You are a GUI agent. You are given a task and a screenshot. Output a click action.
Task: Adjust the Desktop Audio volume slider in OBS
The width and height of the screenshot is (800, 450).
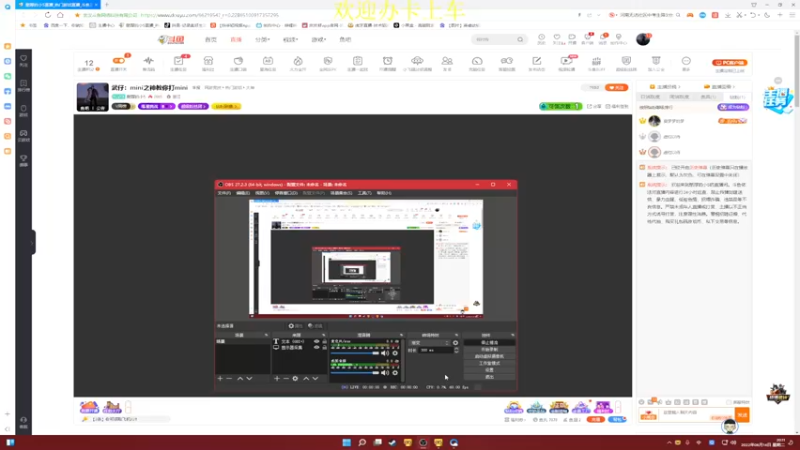click(355, 372)
